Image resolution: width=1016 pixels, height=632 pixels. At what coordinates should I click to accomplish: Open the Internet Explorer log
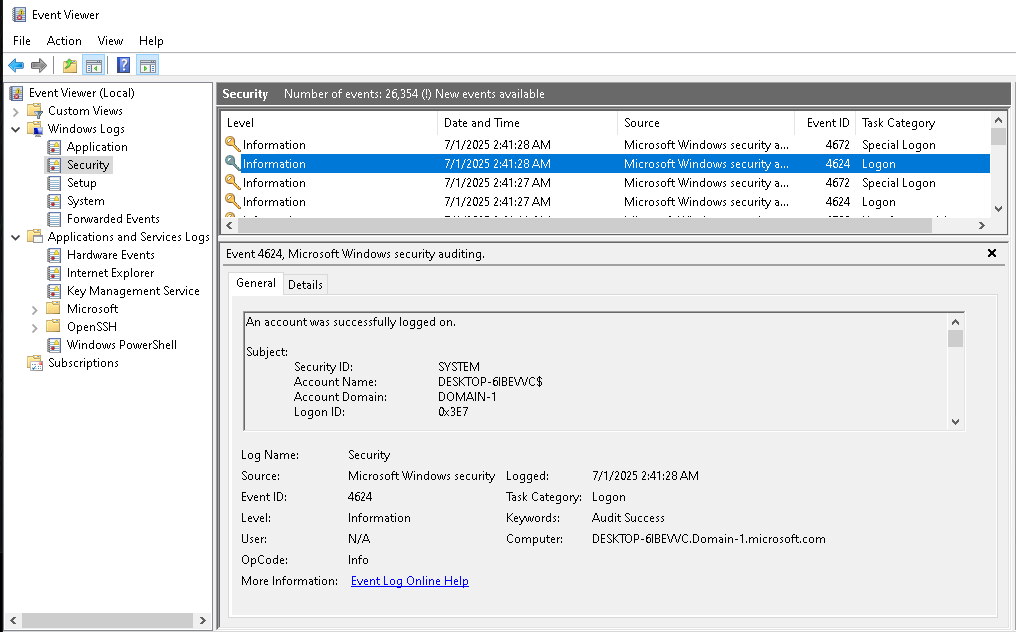[x=110, y=273]
